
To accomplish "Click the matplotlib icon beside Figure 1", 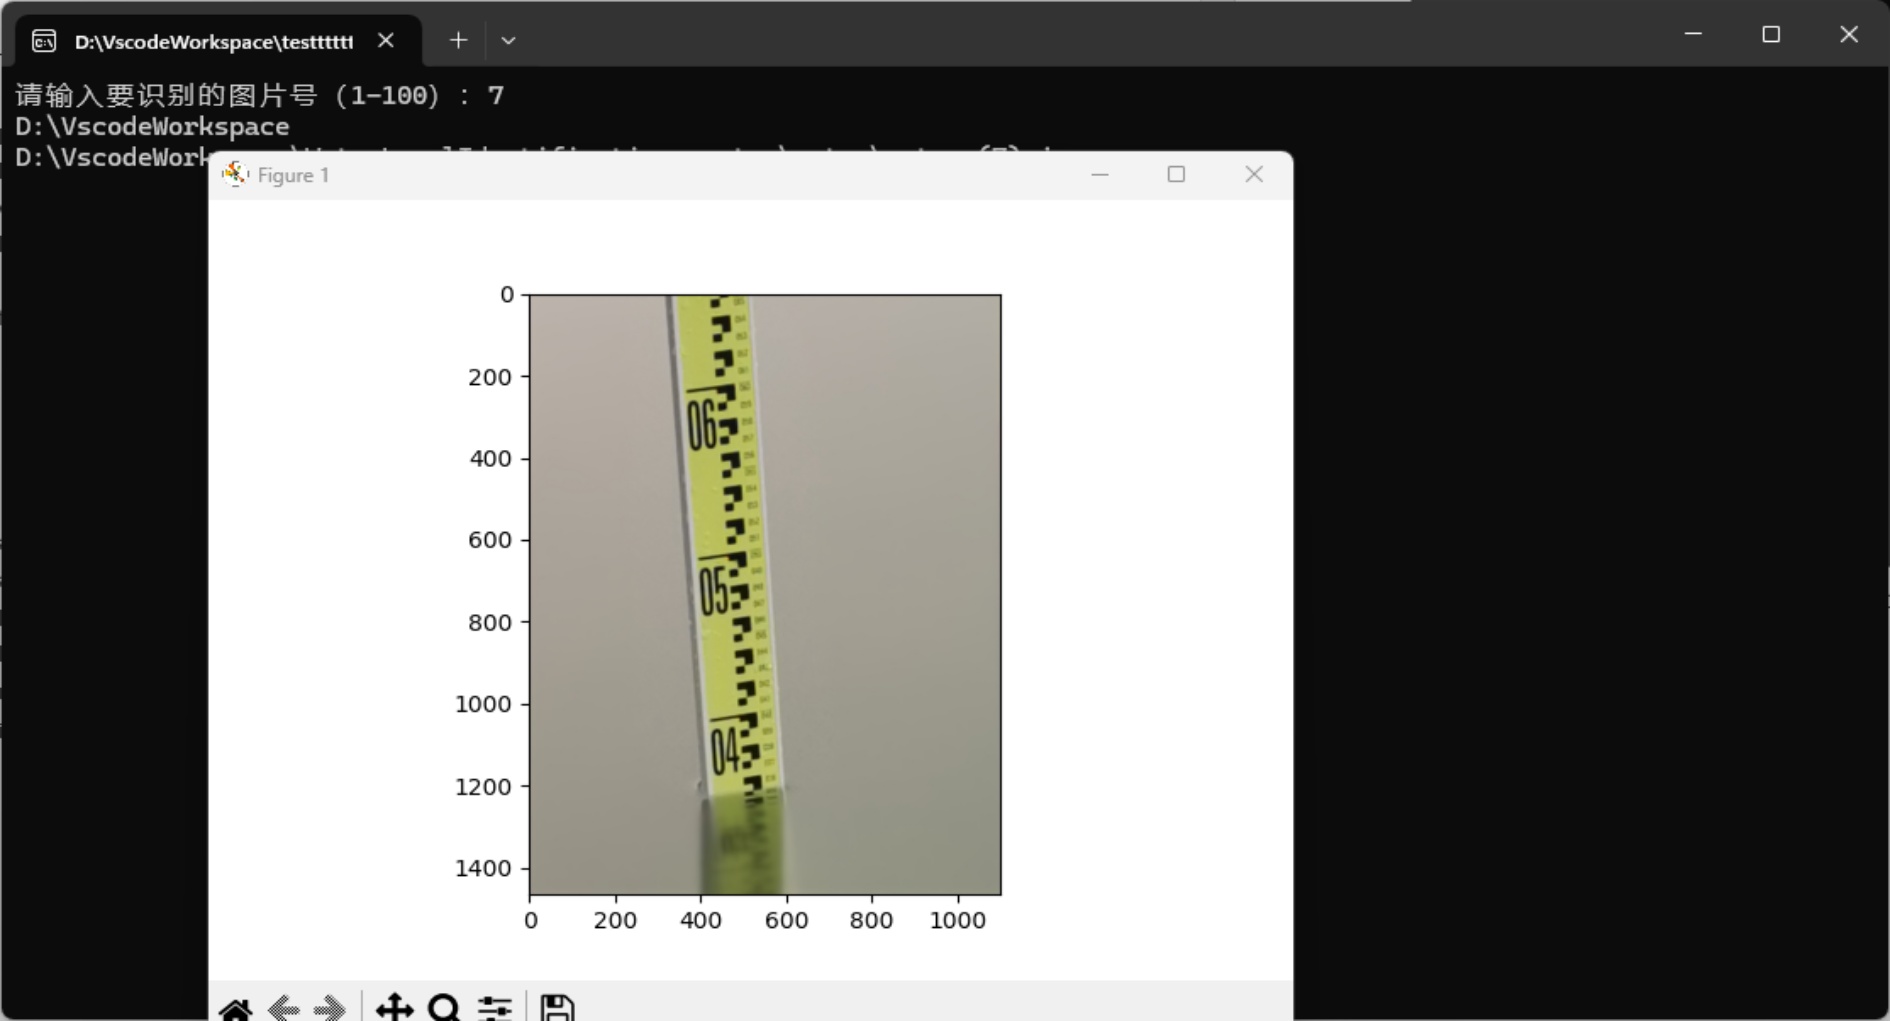I will click(x=235, y=174).
